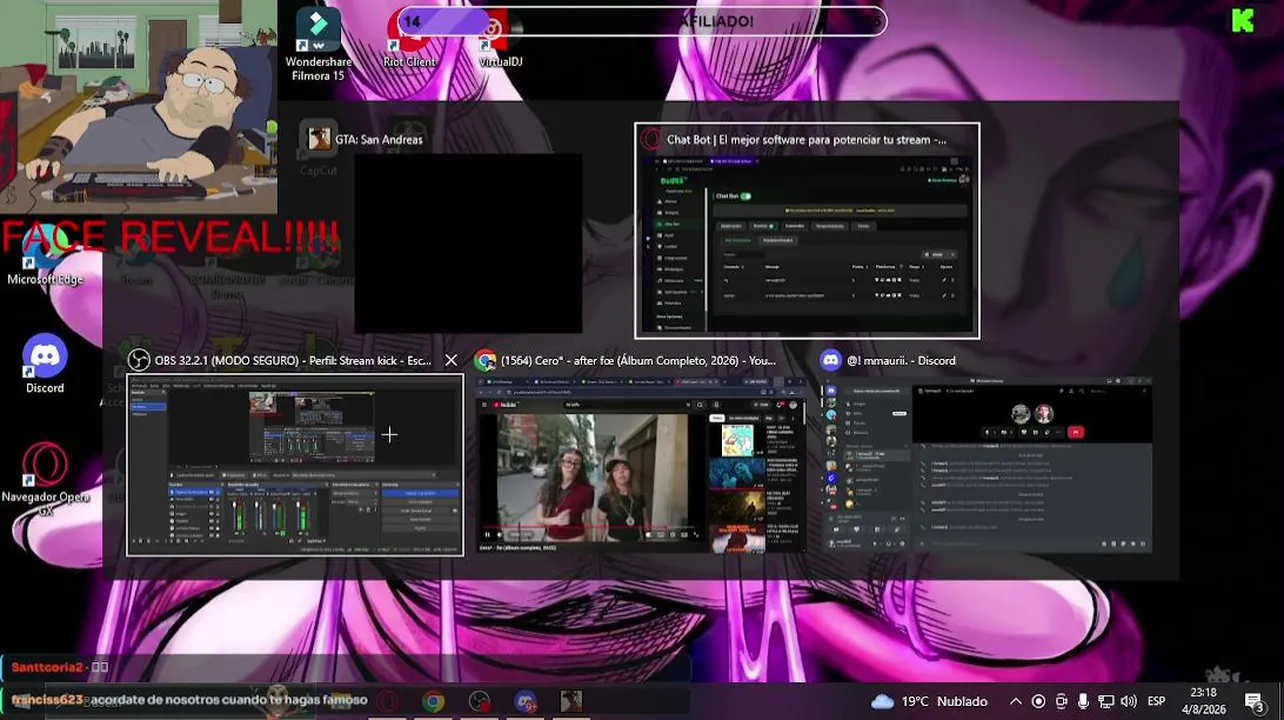1284x720 pixels.
Task: Close the OBS window from the task switcher
Action: point(451,360)
